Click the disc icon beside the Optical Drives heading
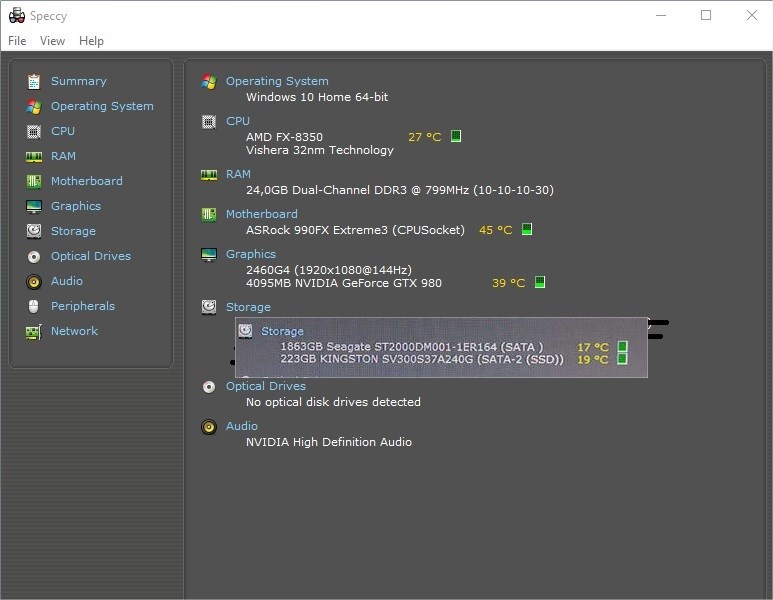Image resolution: width=773 pixels, height=600 pixels. (x=209, y=387)
